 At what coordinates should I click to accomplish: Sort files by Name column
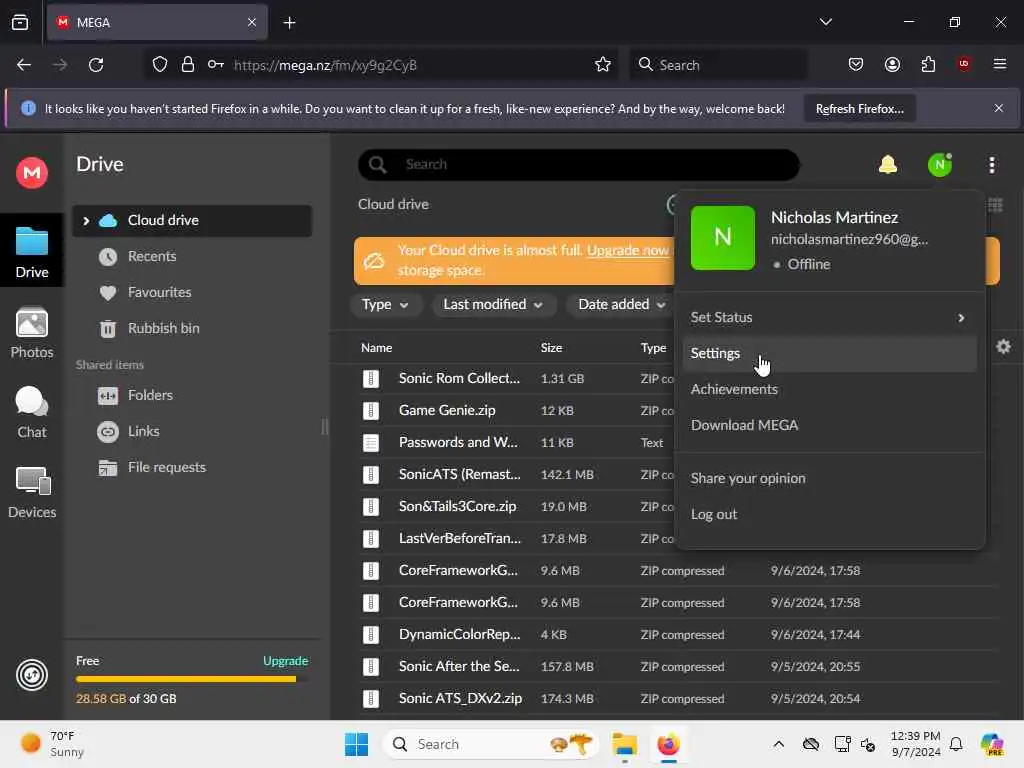[377, 348]
